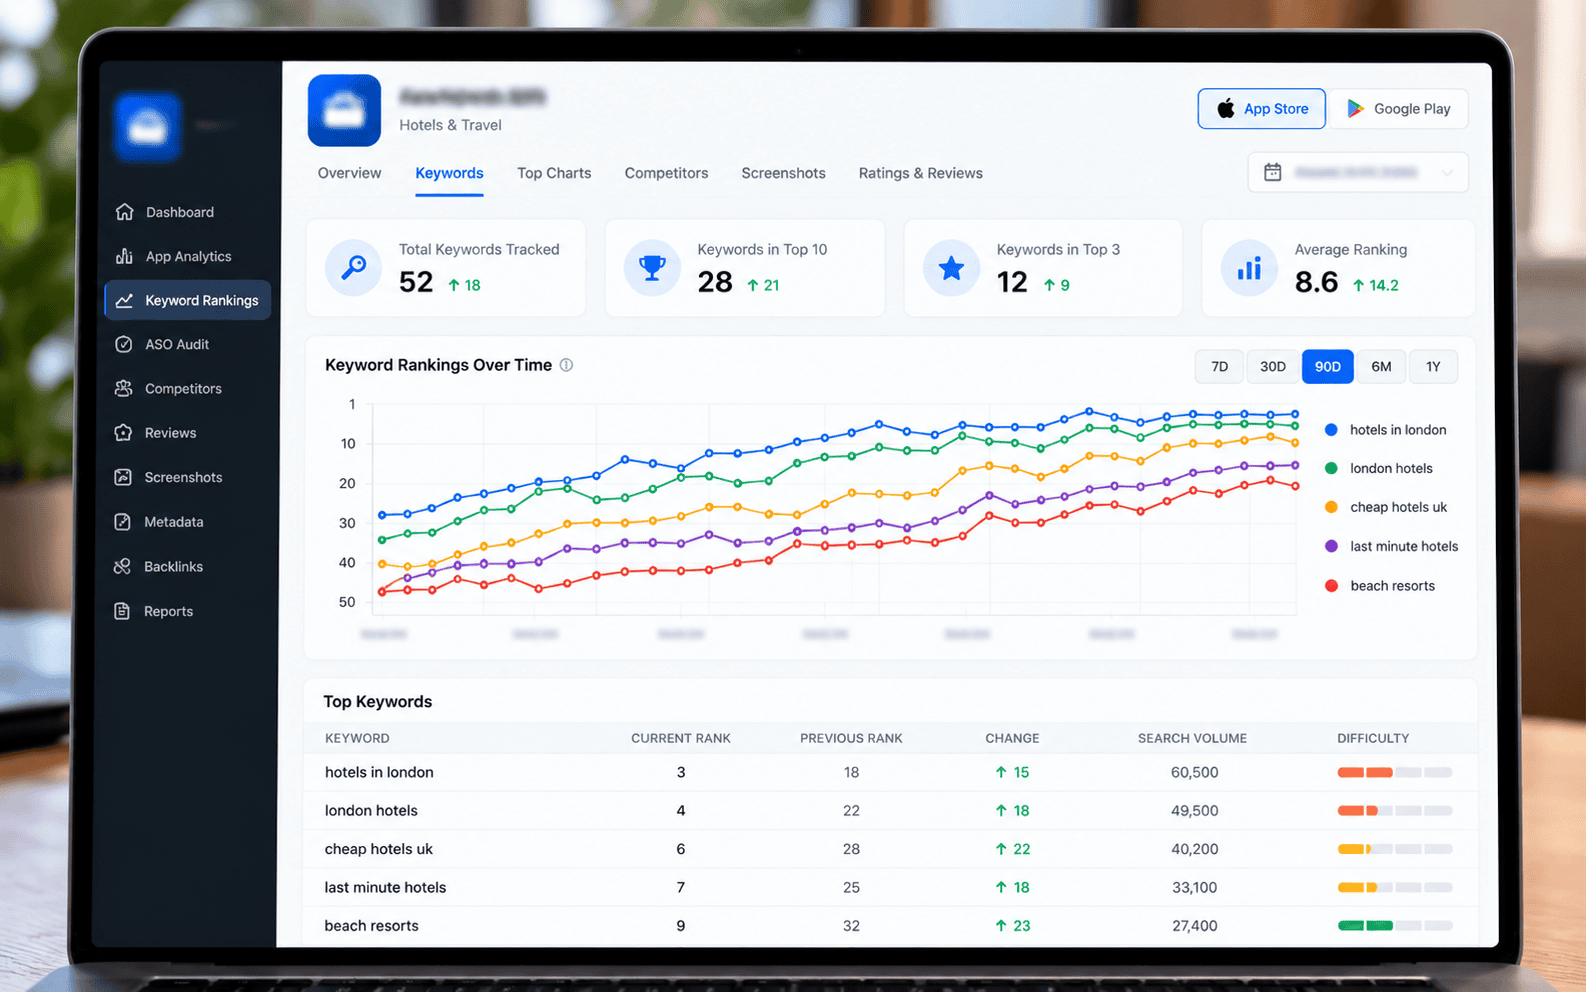Click the difficulty bar for hotels in london
The width and height of the screenshot is (1586, 992).
pyautogui.click(x=1394, y=772)
